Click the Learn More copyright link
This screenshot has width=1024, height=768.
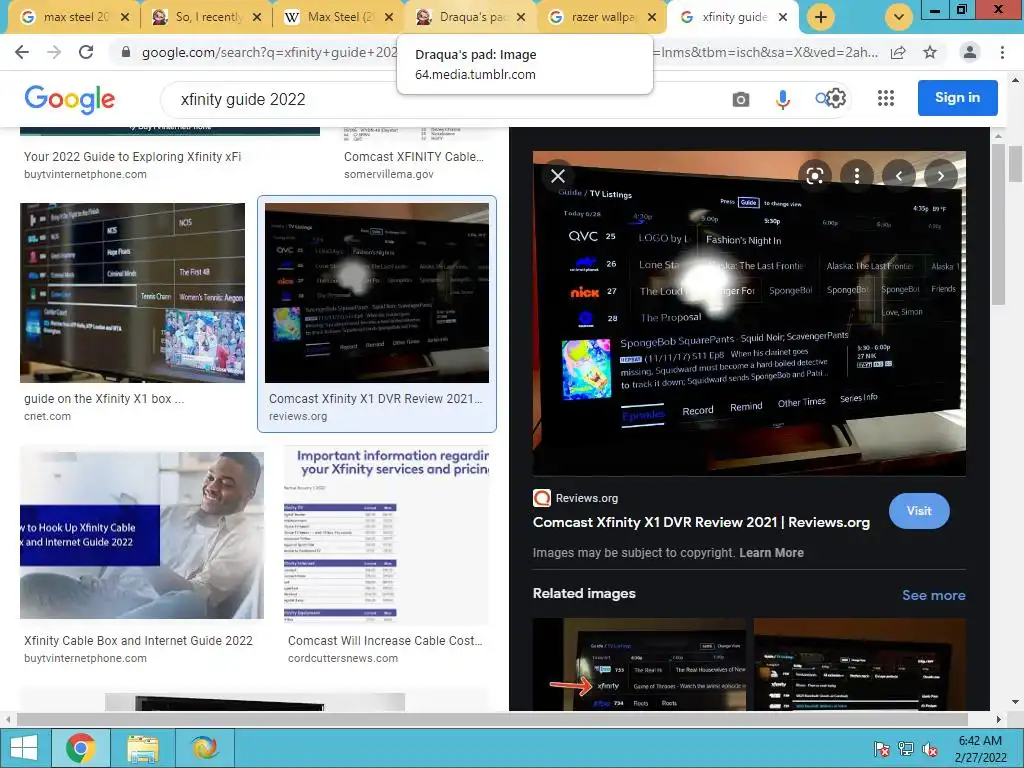click(x=771, y=552)
